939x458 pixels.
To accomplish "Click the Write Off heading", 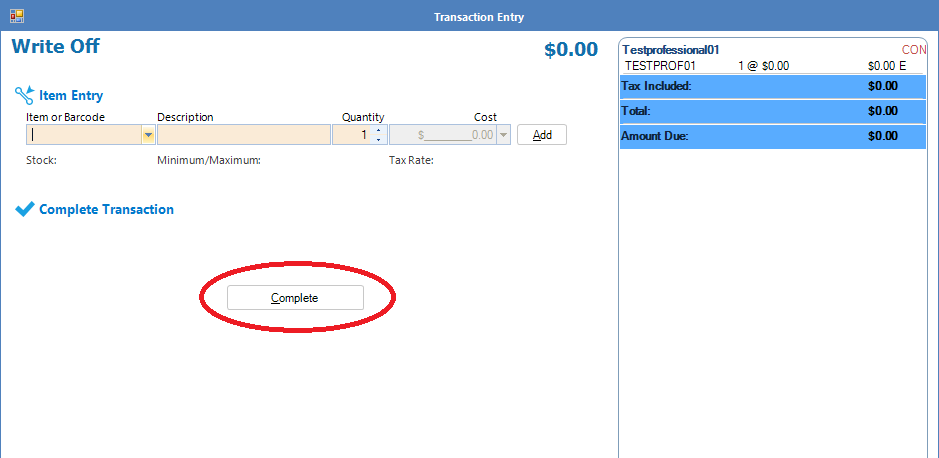I will click(x=55, y=47).
